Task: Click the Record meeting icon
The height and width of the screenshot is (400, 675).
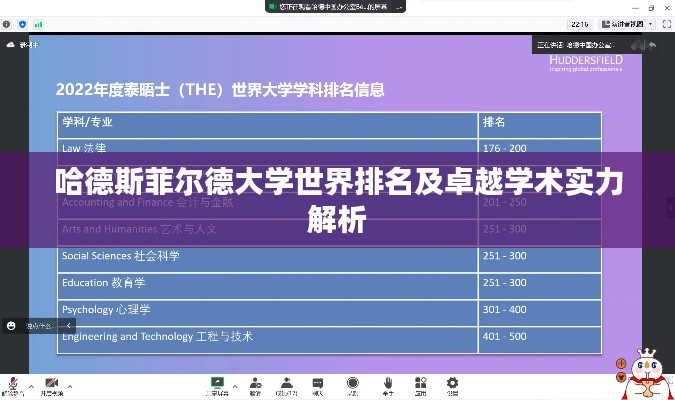Action: (352, 383)
